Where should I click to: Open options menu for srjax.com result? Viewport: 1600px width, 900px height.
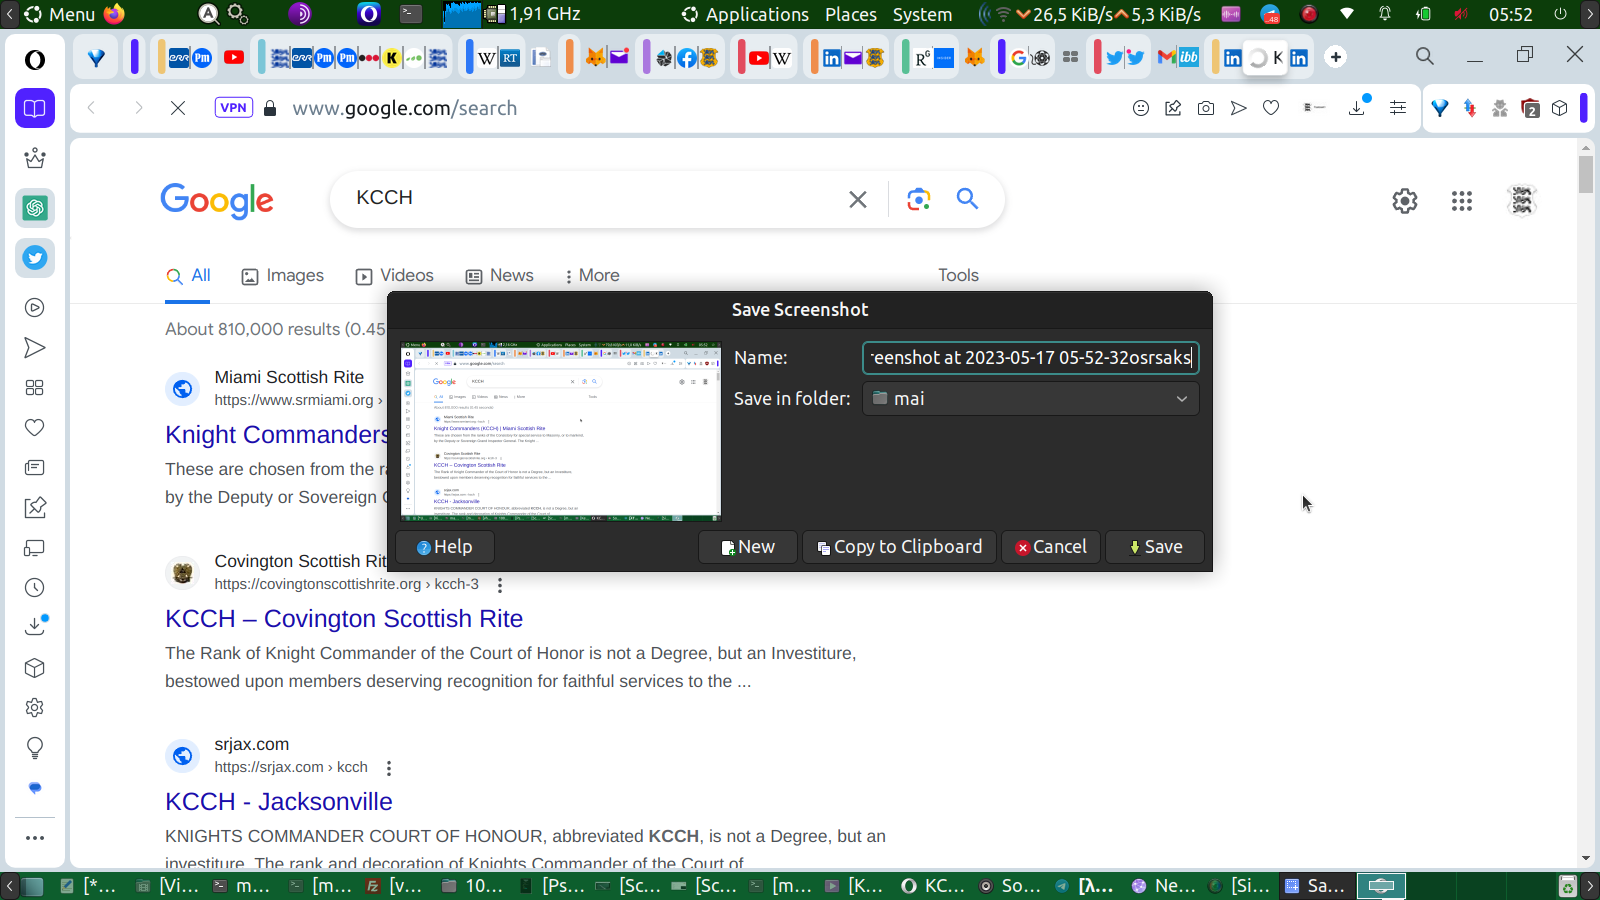[389, 768]
